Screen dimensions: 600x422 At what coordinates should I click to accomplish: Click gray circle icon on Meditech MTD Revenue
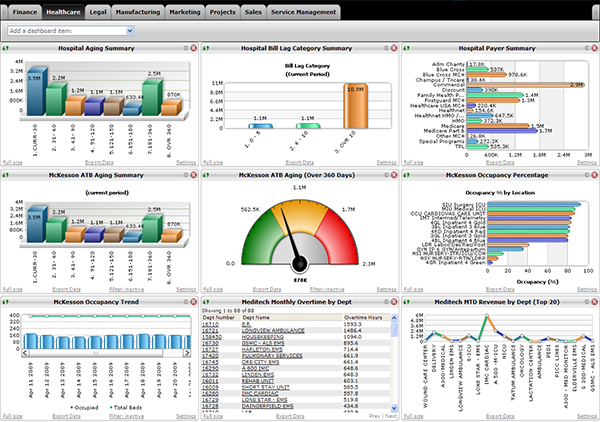[x=587, y=302]
